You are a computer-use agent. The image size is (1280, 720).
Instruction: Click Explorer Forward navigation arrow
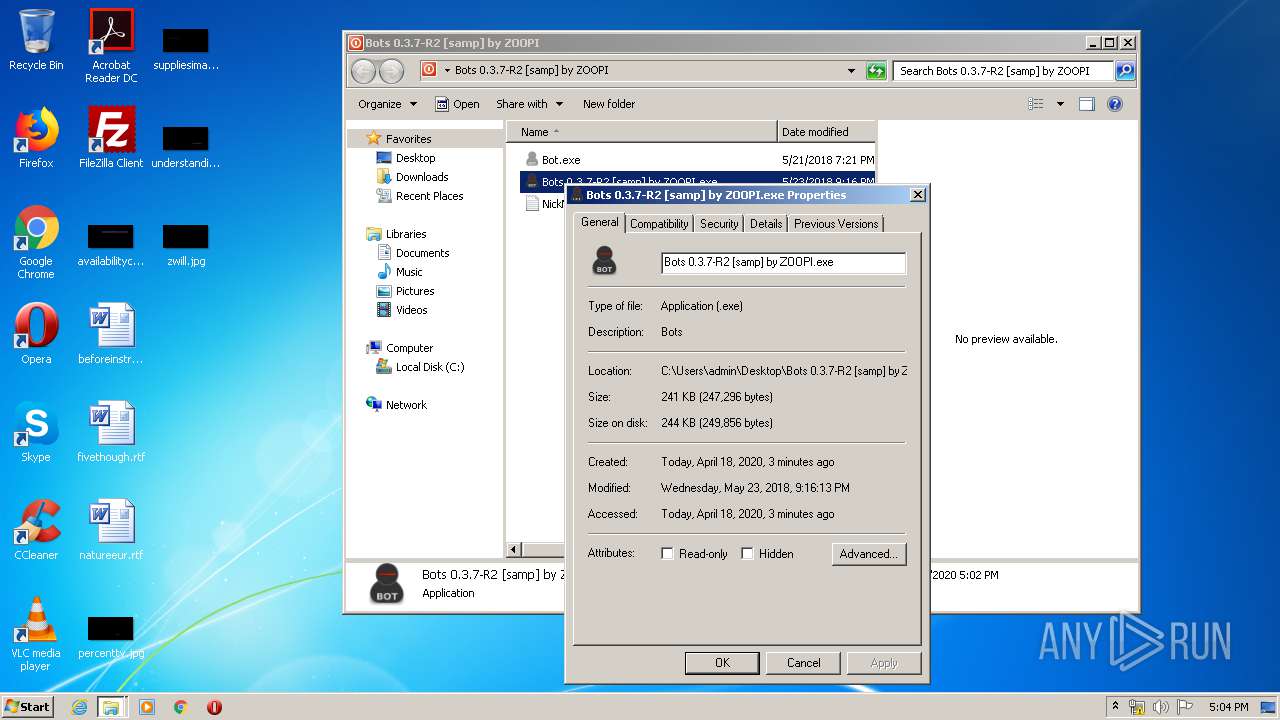392,71
